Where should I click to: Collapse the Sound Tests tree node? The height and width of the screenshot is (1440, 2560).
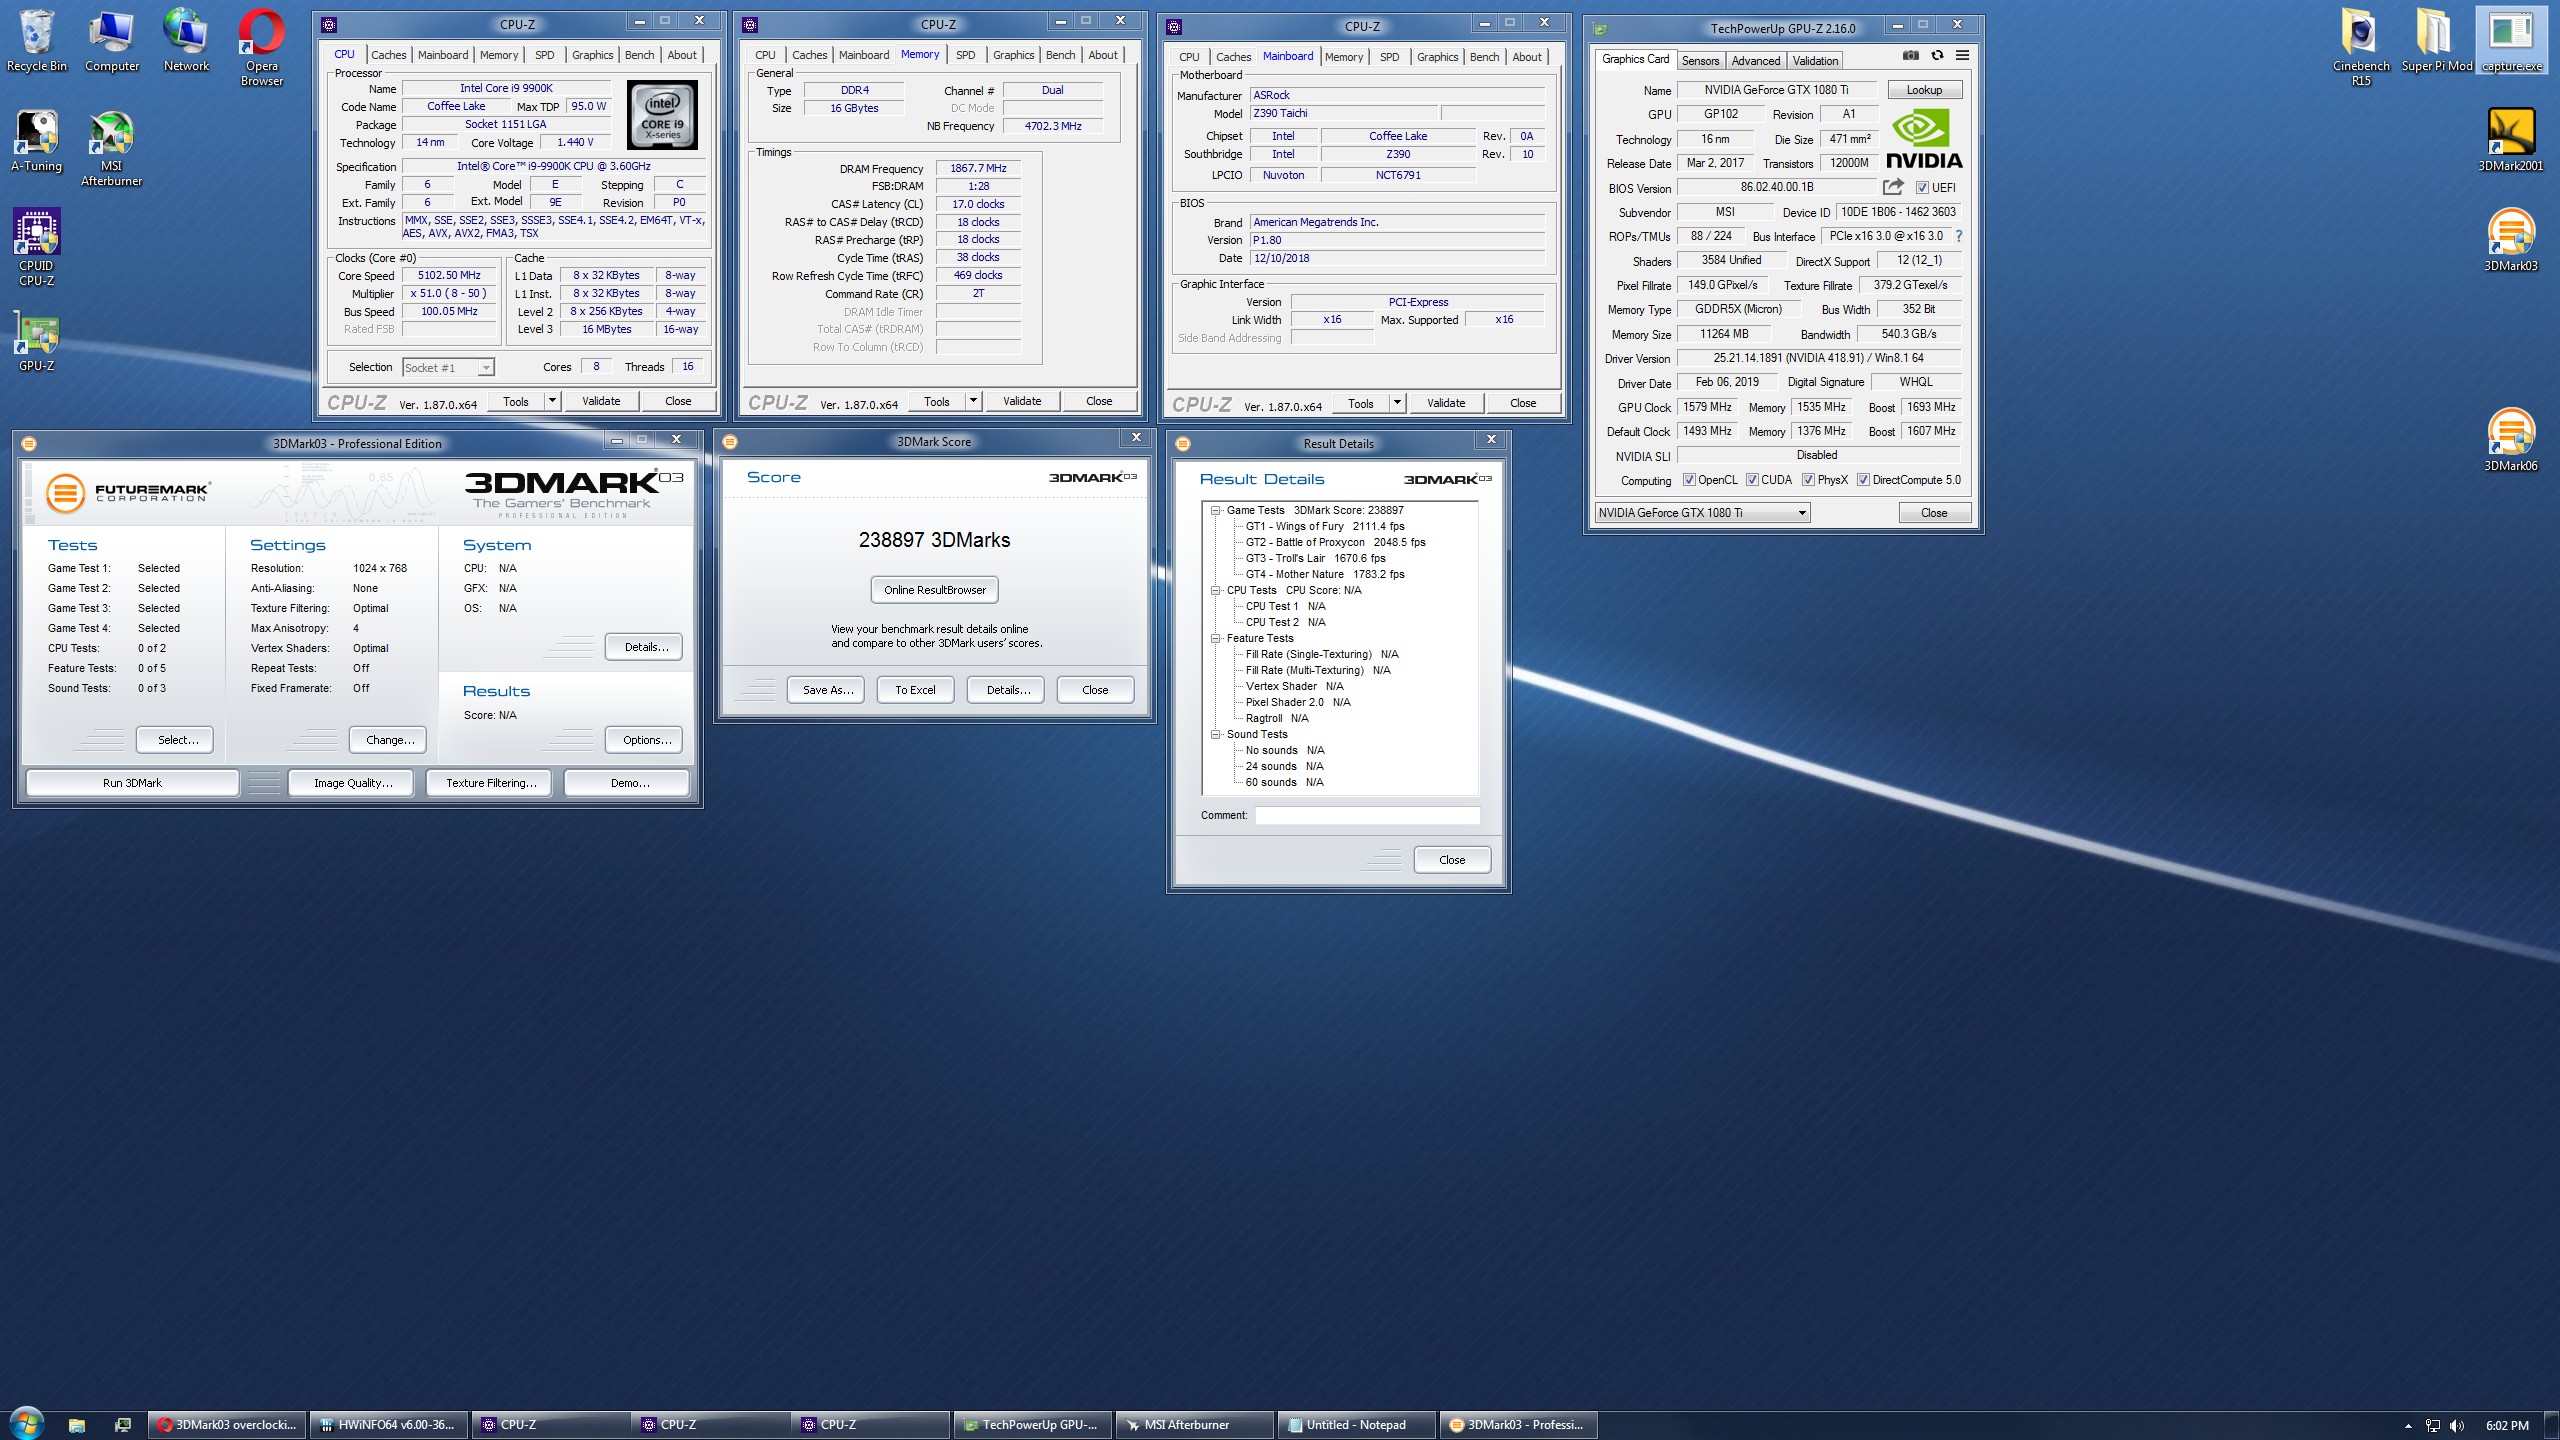click(x=1216, y=734)
